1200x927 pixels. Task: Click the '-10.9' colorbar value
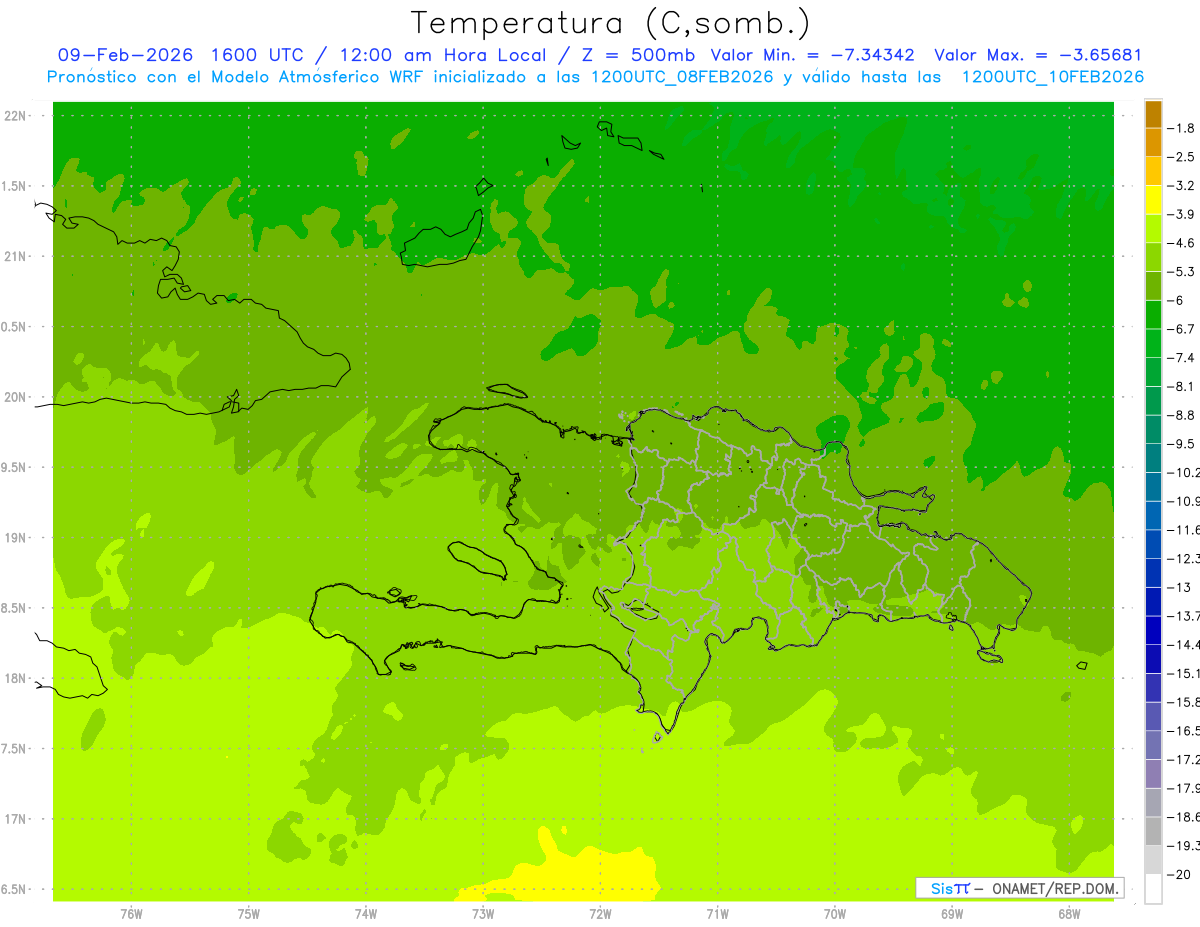[1184, 501]
